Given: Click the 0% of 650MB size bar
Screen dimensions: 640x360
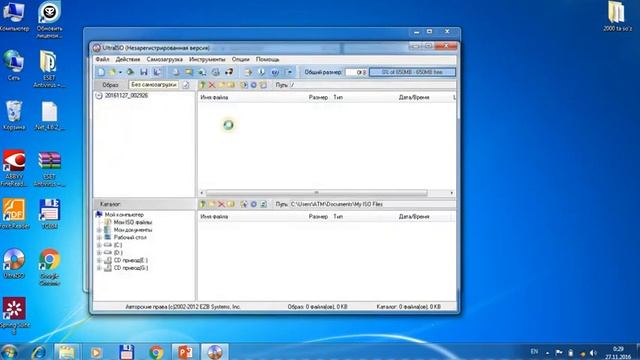Looking at the screenshot, I should click(x=412, y=72).
